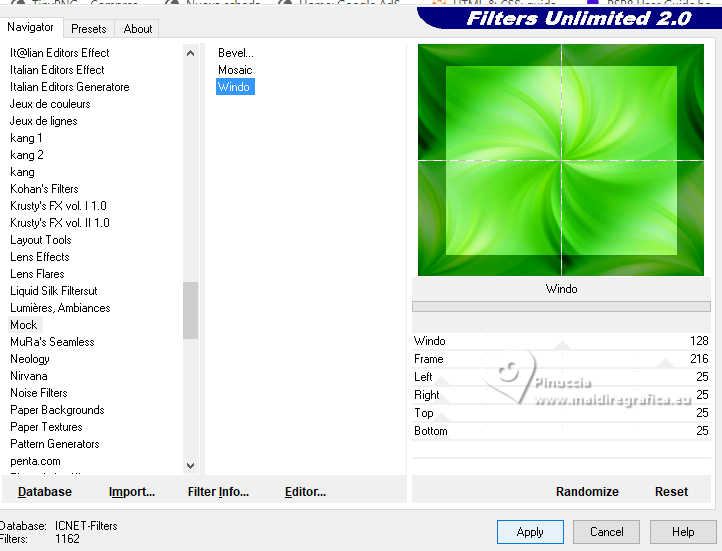
Task: Adjust the Bottom slider
Action: click(x=561, y=431)
